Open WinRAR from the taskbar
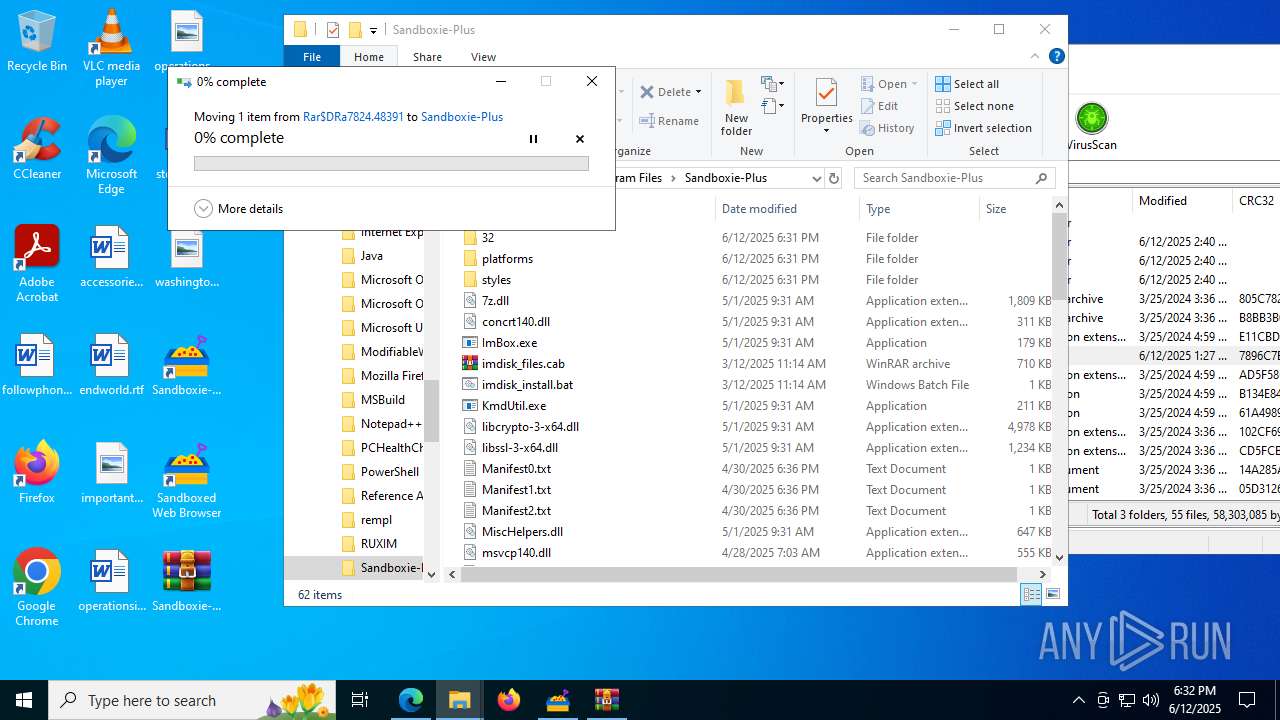Viewport: 1280px width, 720px height. coord(607,700)
